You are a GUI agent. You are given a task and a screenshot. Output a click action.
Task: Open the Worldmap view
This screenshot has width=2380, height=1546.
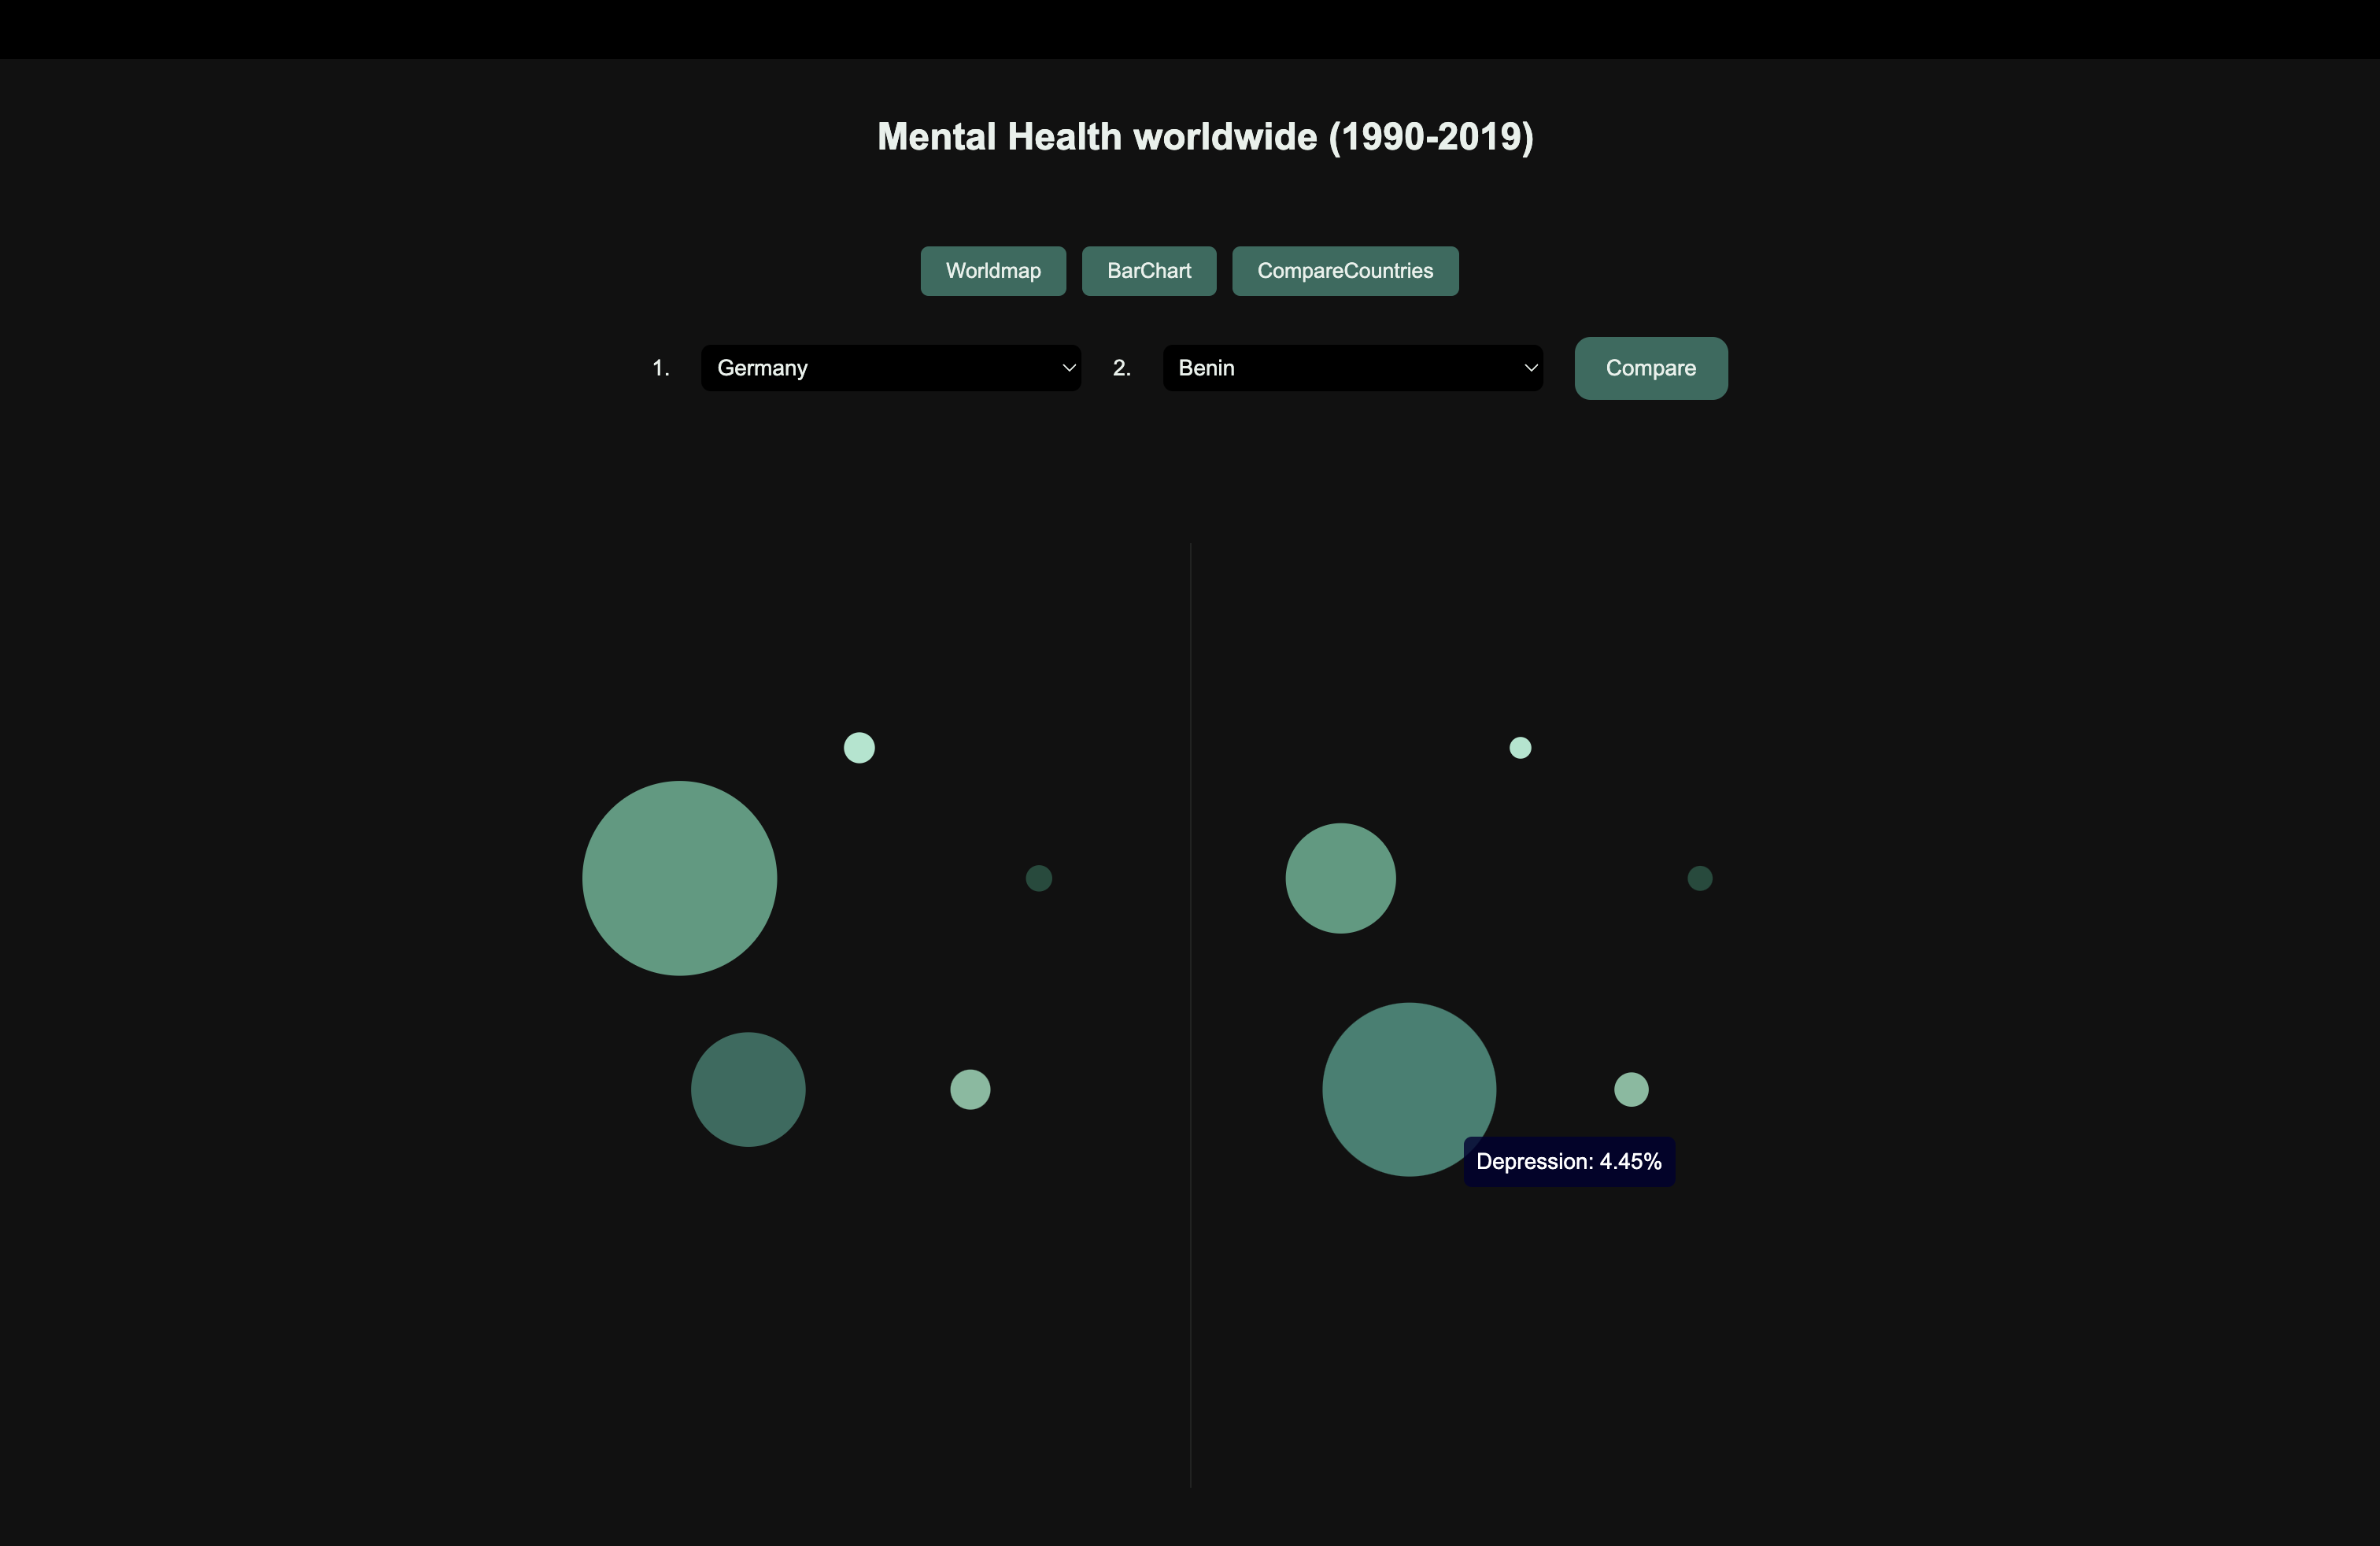[993, 271]
